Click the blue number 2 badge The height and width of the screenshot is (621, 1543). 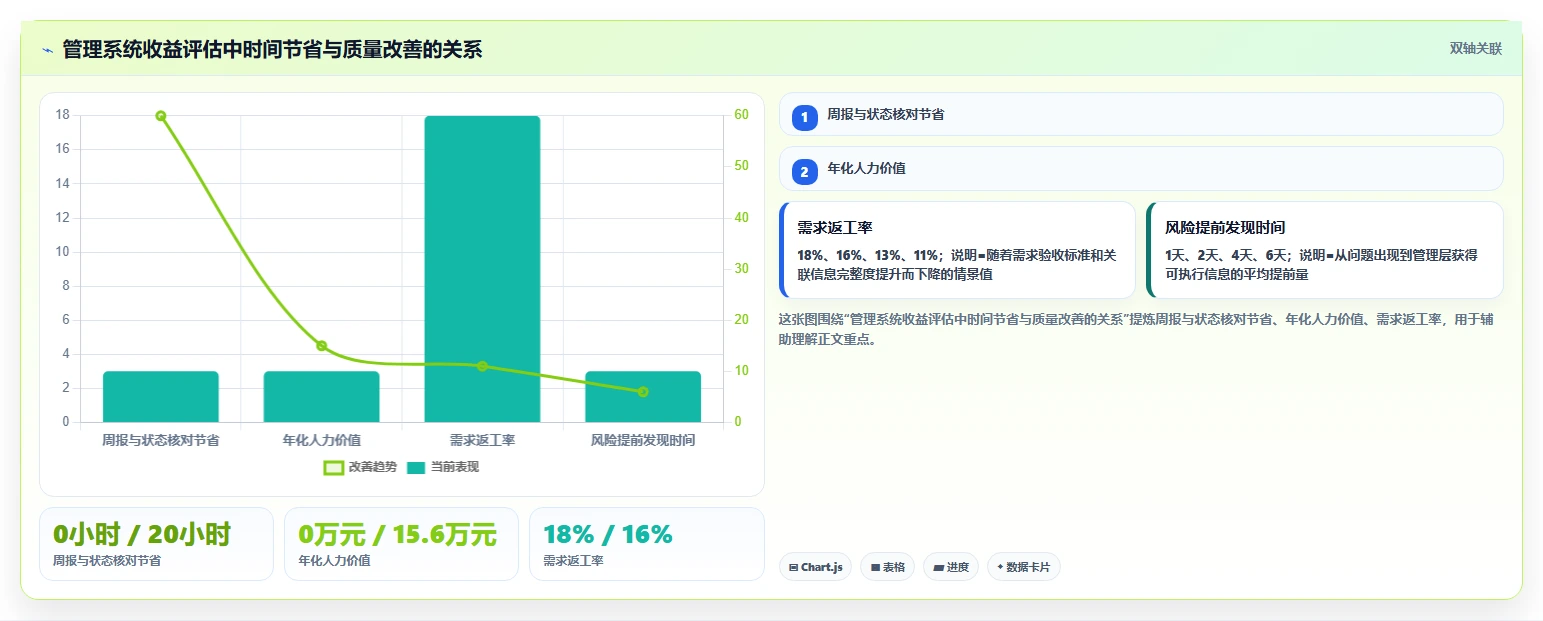pyautogui.click(x=805, y=172)
